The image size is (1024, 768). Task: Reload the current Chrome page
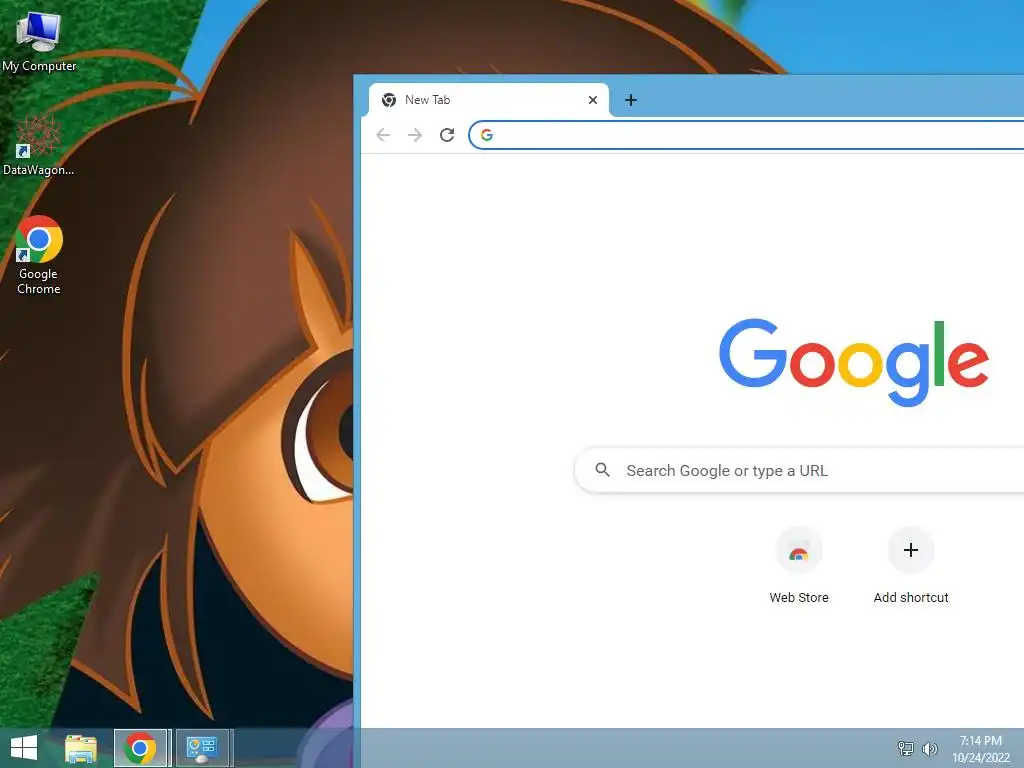447,135
